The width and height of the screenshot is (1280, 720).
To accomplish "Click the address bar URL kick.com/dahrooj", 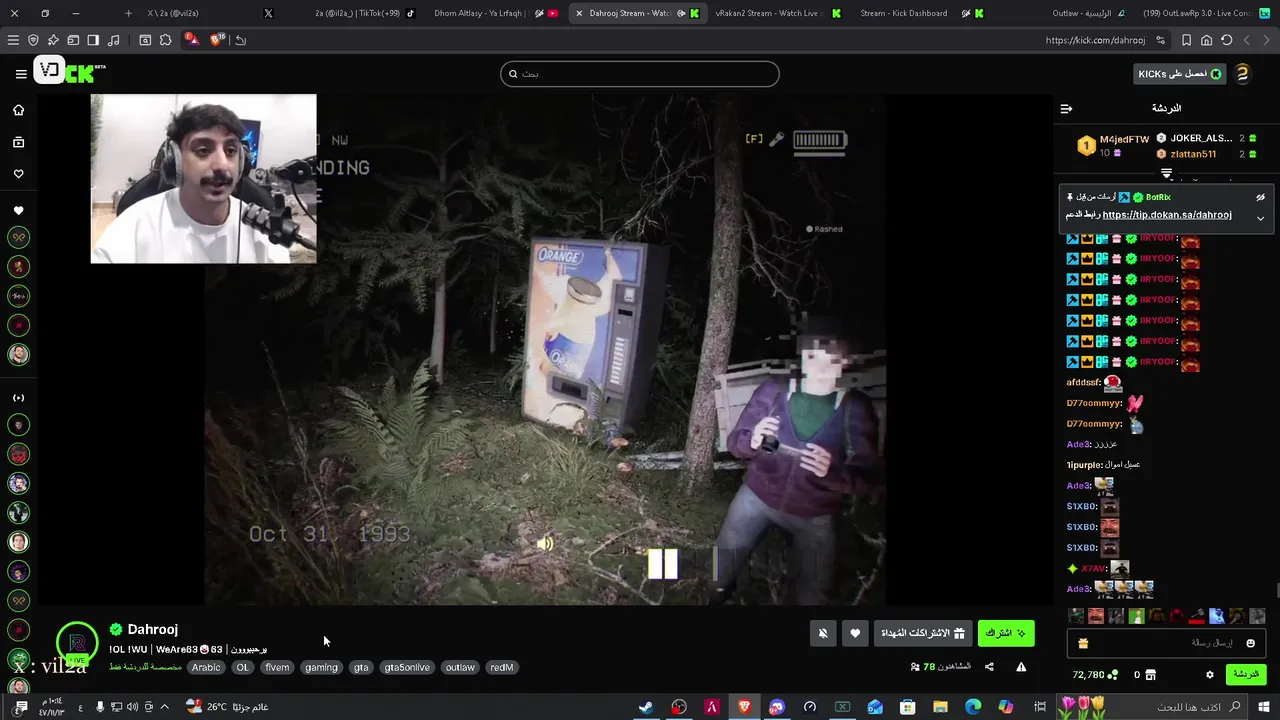I will tap(1095, 40).
